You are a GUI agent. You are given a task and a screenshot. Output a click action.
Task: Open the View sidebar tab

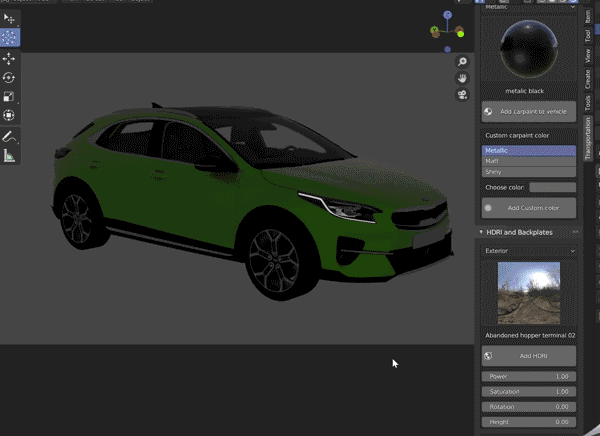click(588, 56)
